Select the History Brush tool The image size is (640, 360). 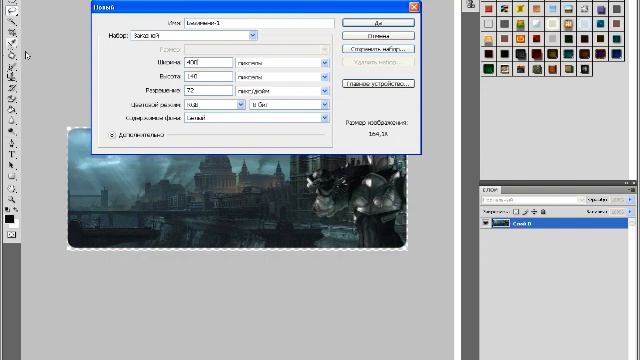11,88
